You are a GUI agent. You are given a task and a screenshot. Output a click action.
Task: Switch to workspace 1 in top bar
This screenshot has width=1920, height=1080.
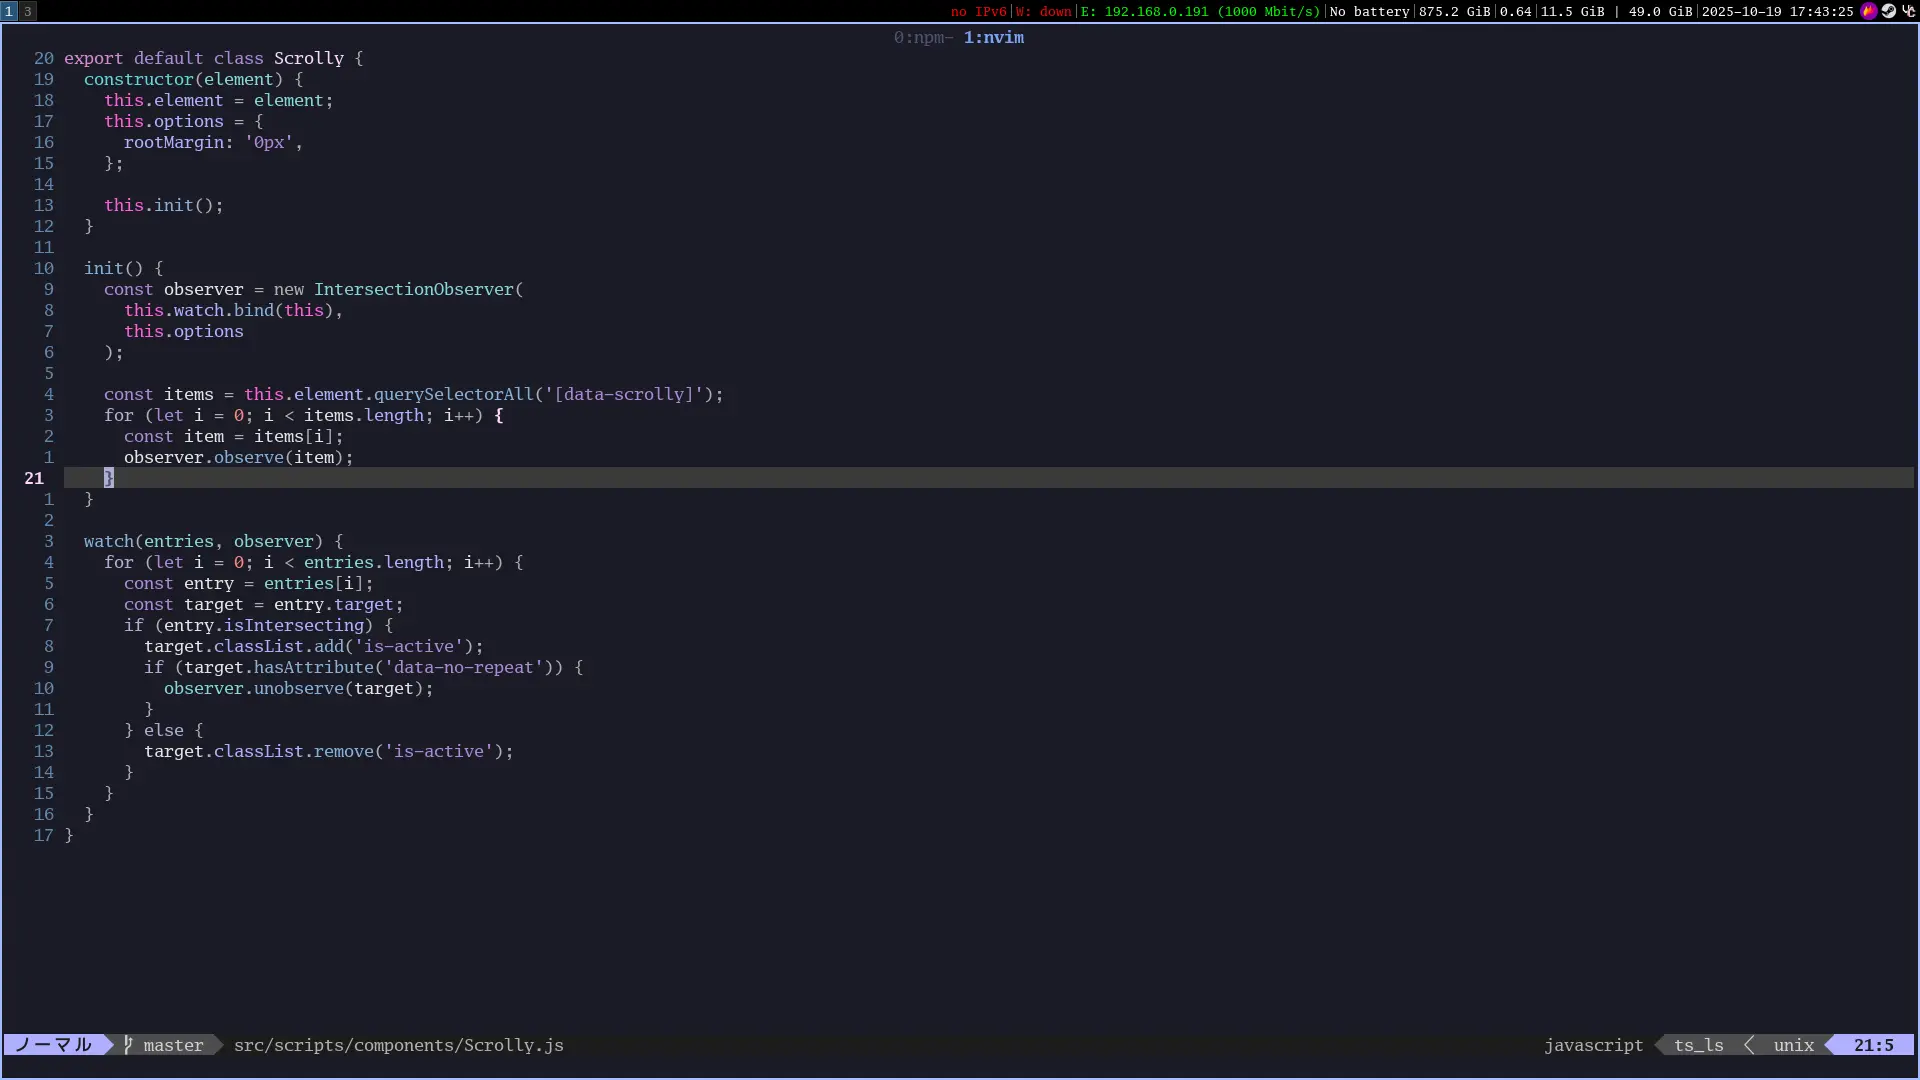coord(9,11)
